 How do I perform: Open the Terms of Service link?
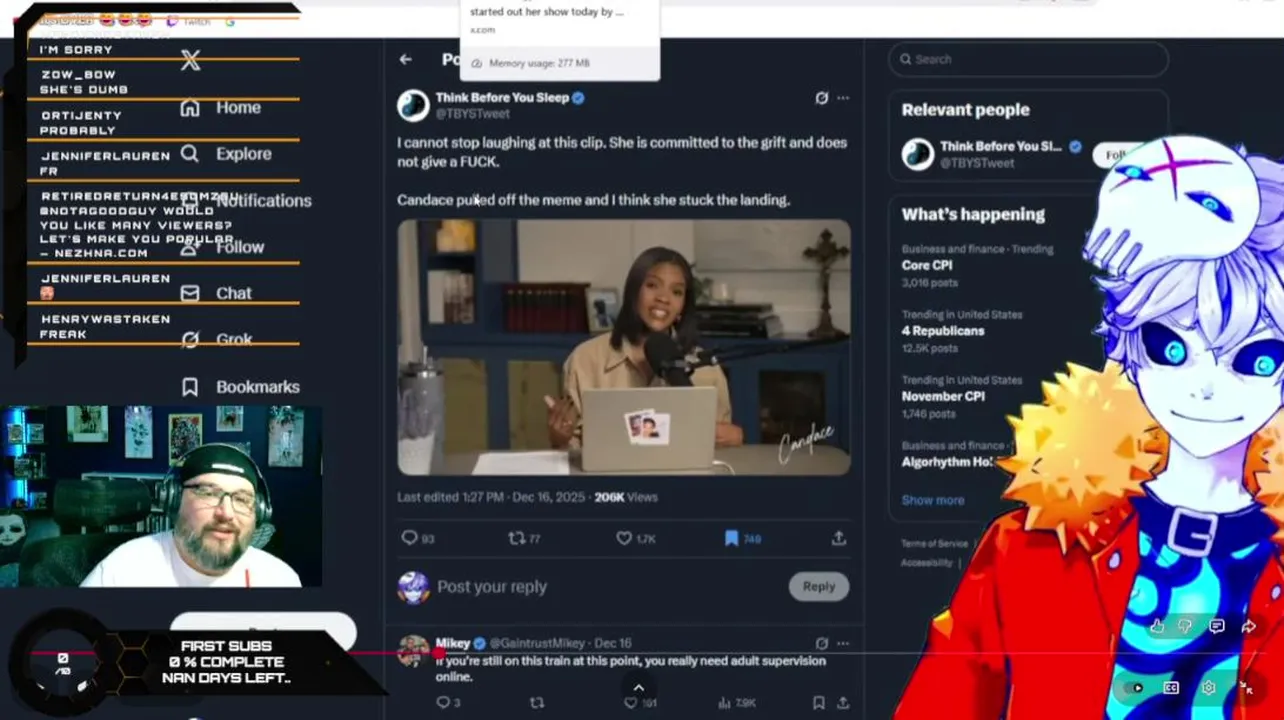pos(934,543)
